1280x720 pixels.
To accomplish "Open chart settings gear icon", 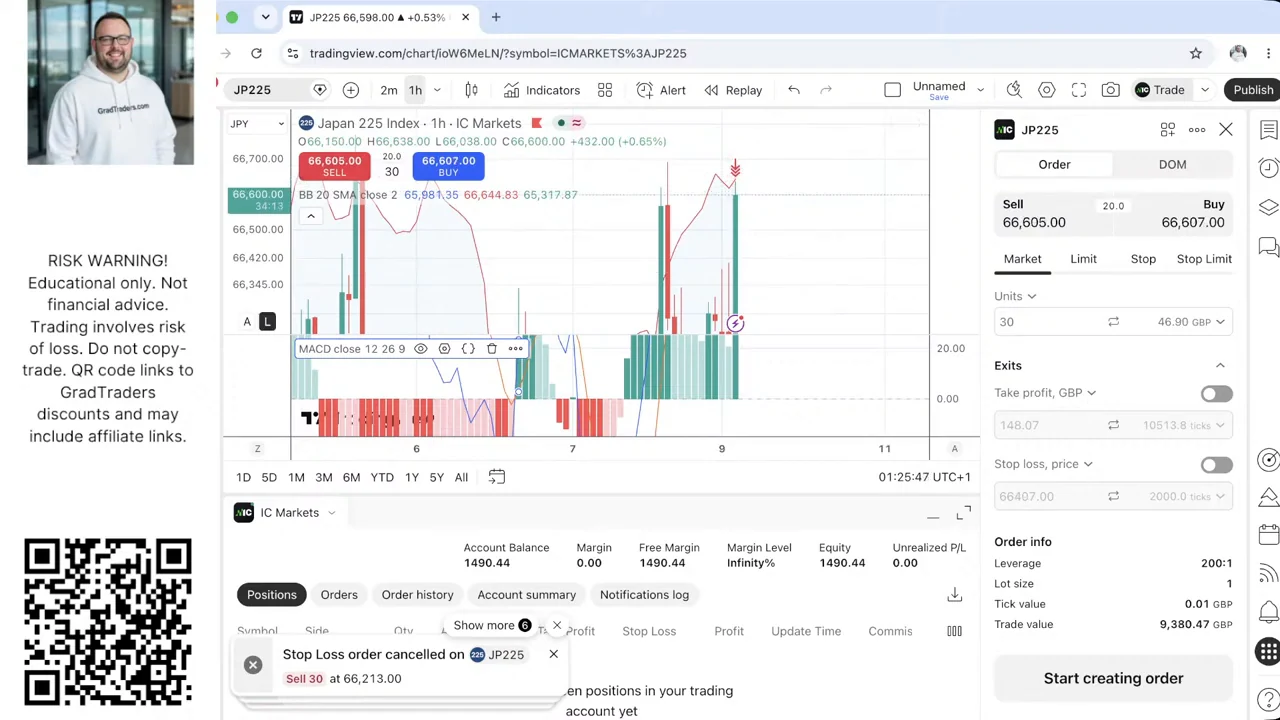I will point(1046,90).
